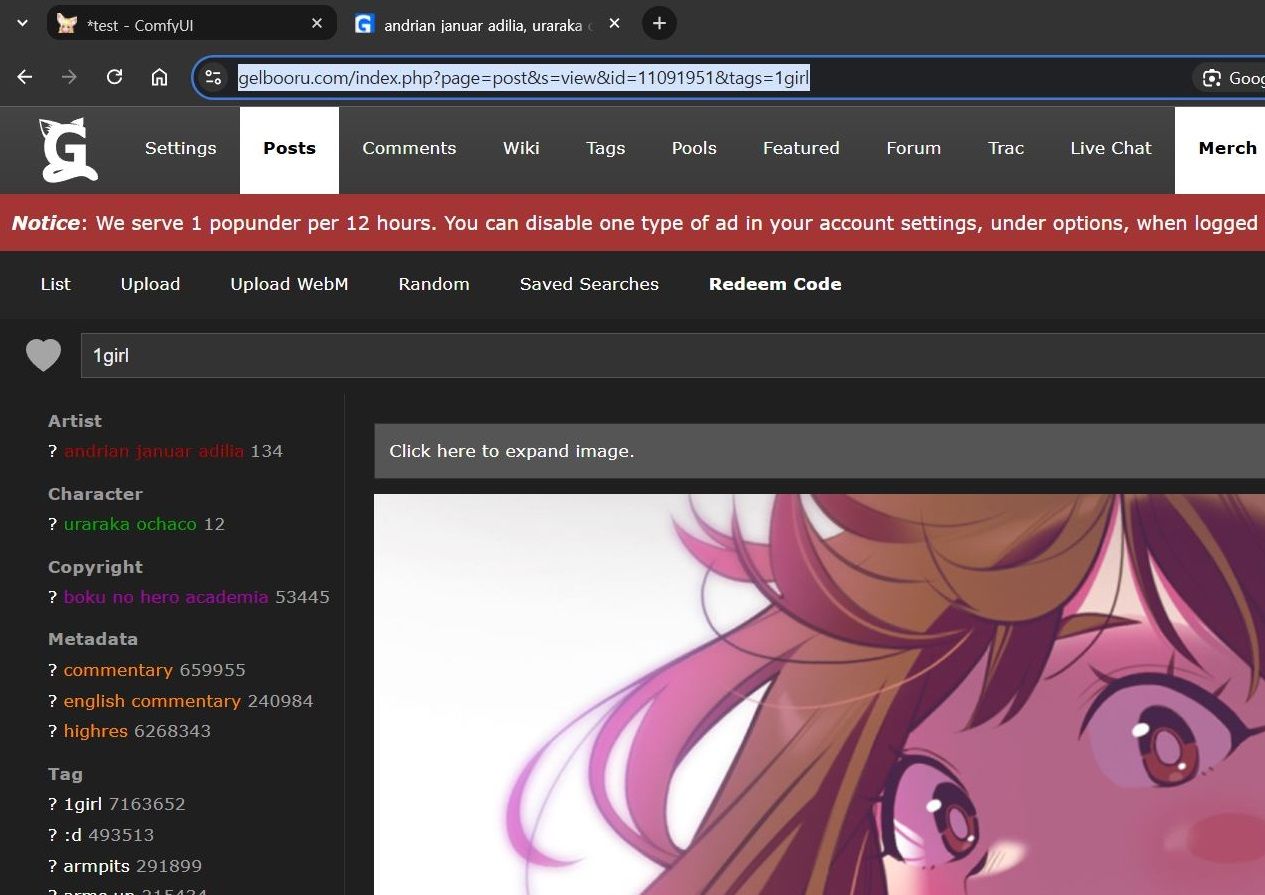
Task: Open the browser tab search dropdown arrow
Action: 22,23
